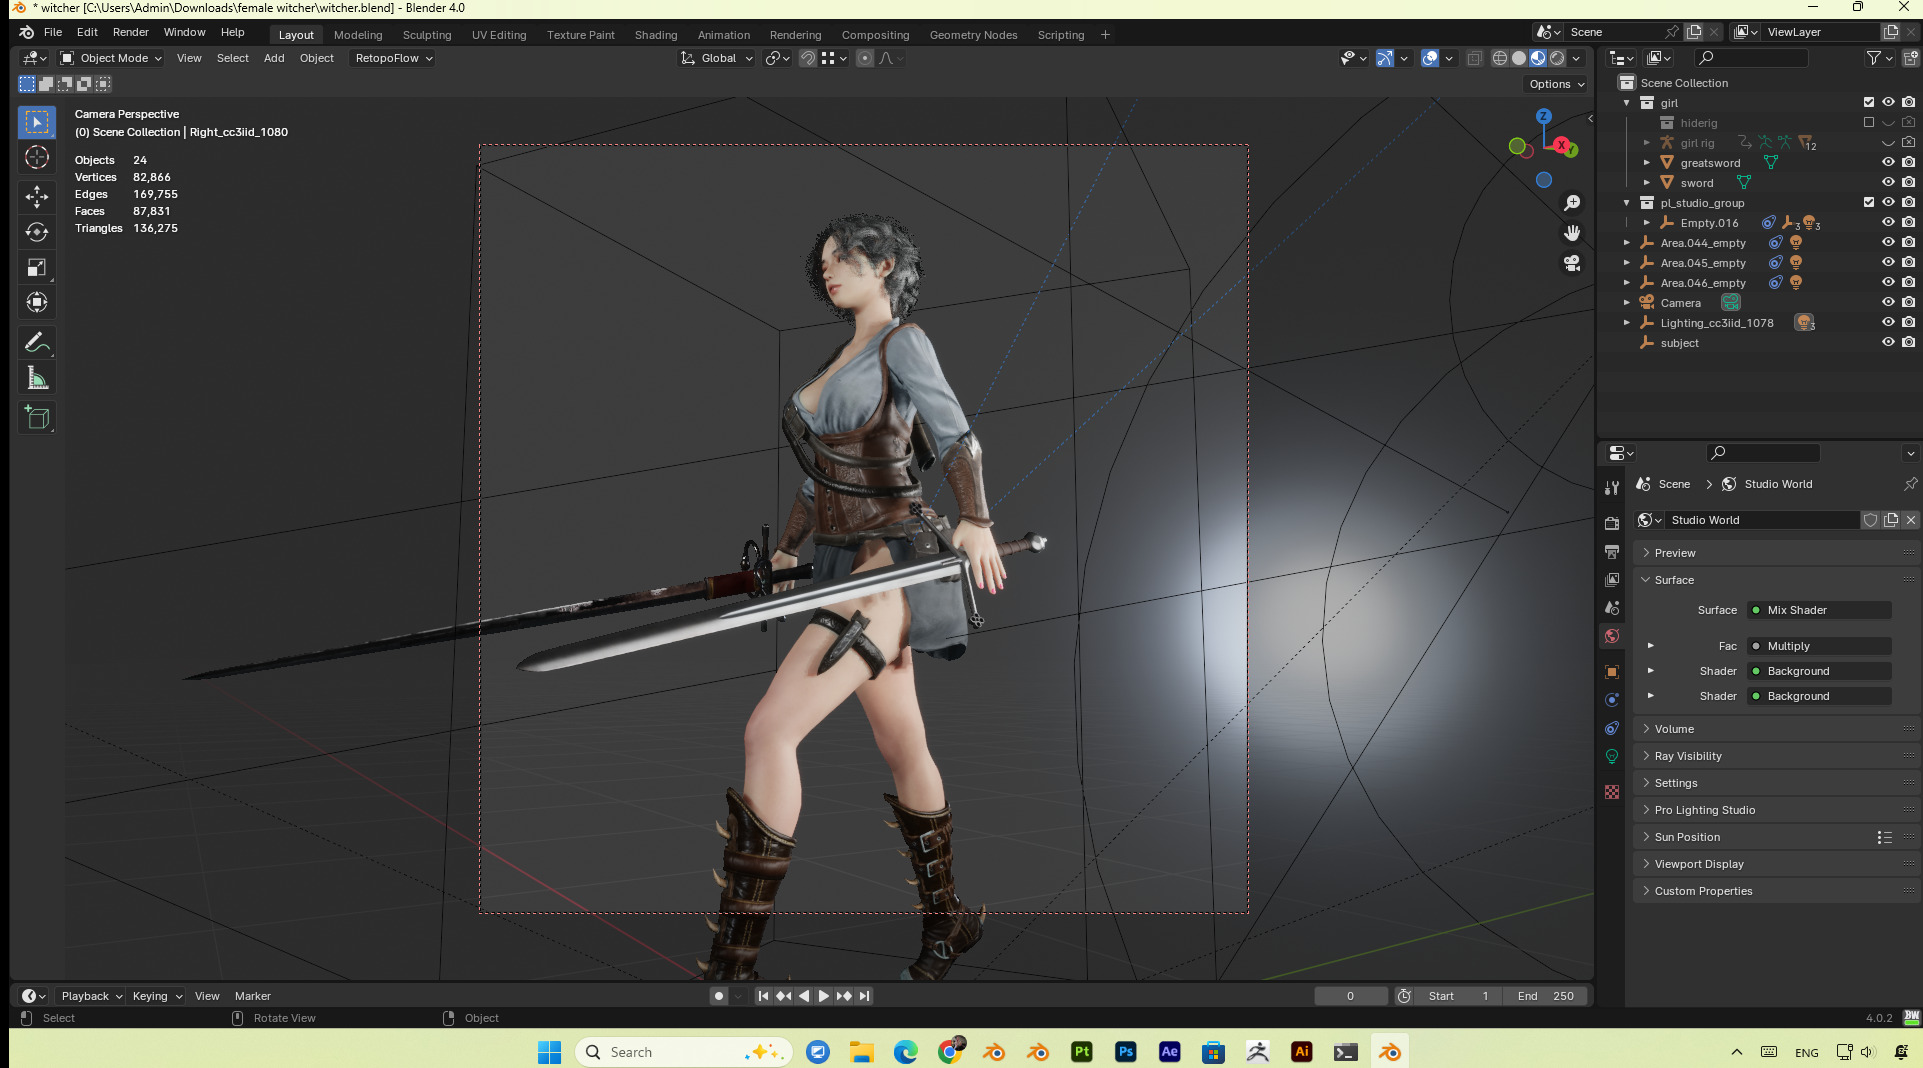Select the Annotate tool
Screen dimensions: 1923x1068
(37, 342)
